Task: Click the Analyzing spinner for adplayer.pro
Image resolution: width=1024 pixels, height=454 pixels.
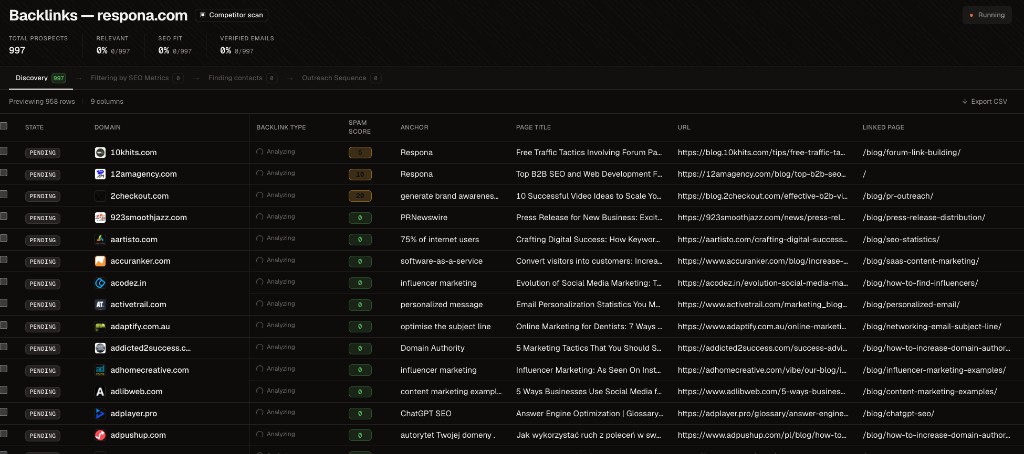Action: [260, 413]
